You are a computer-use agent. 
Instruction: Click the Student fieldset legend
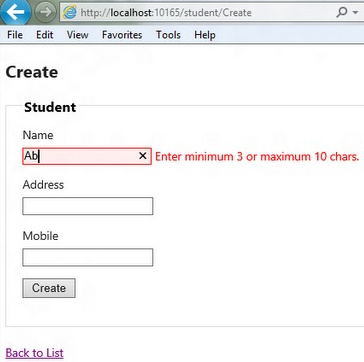coord(50,107)
